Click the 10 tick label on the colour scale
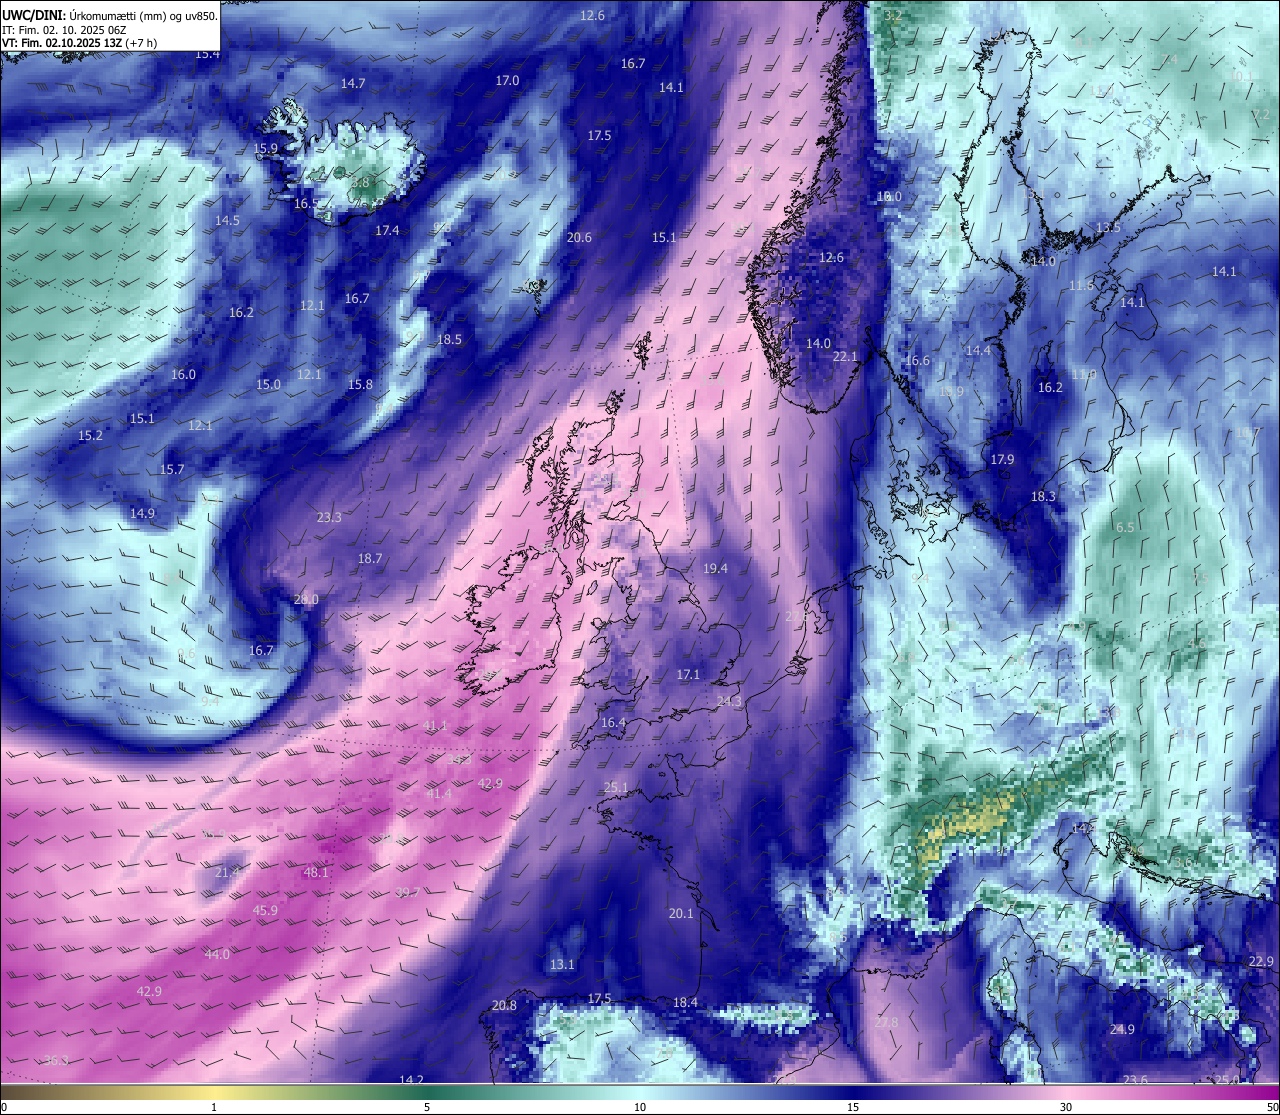This screenshot has width=1280, height=1115. pyautogui.click(x=640, y=1107)
